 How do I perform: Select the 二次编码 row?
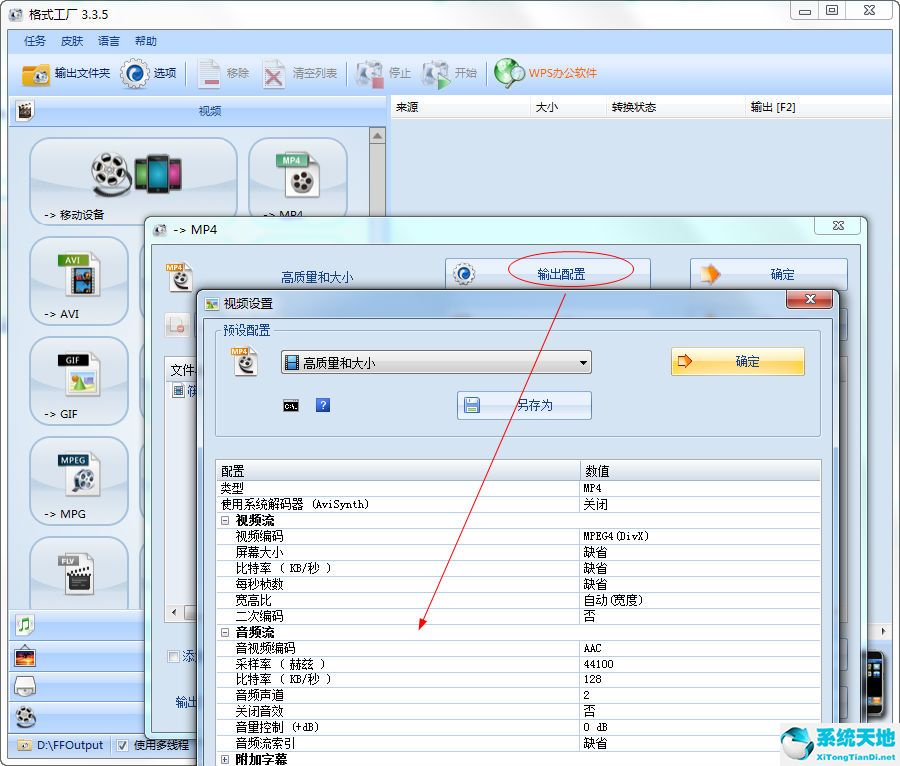[x=519, y=616]
